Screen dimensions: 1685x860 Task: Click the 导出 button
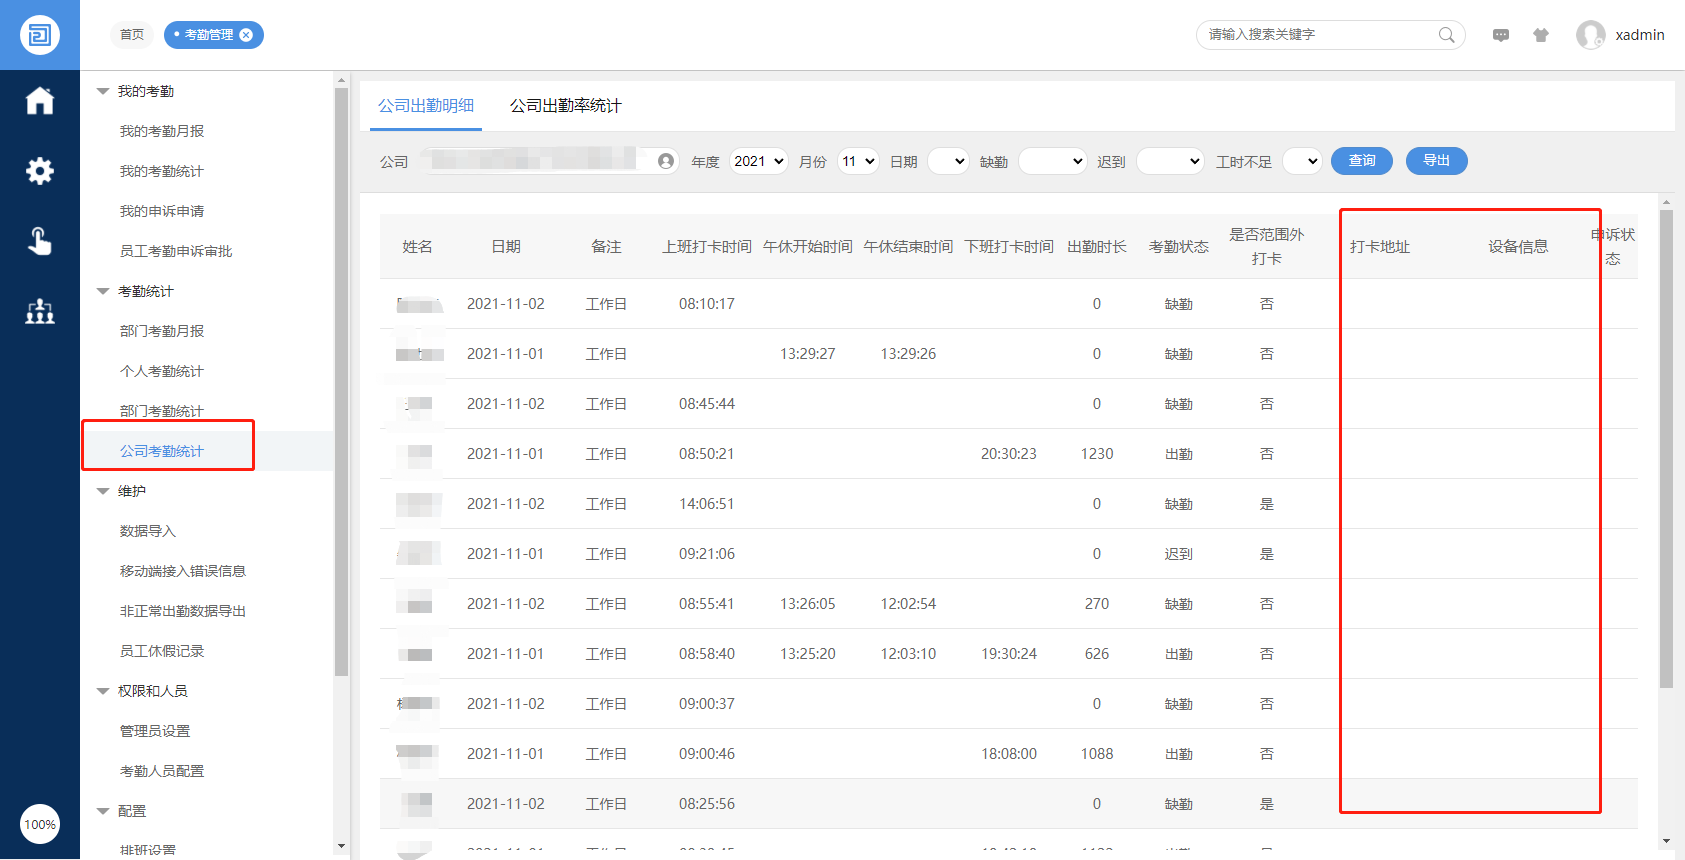pos(1436,161)
